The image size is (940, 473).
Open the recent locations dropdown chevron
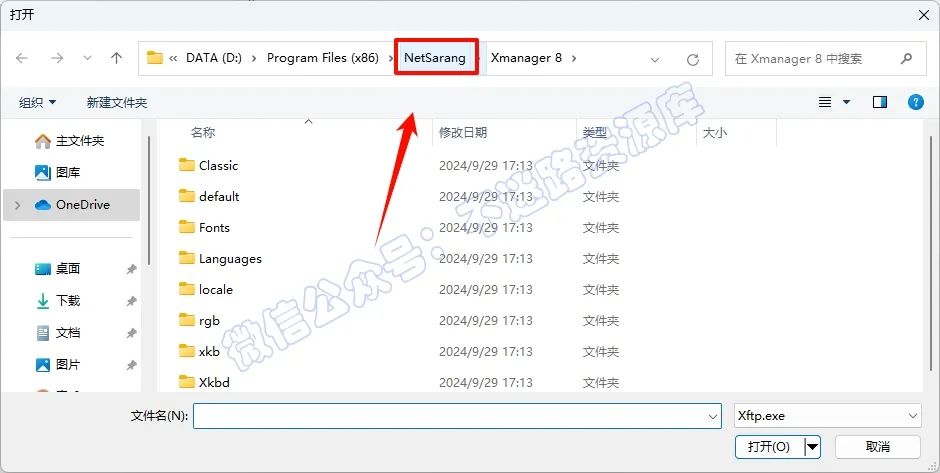[x=88, y=58]
